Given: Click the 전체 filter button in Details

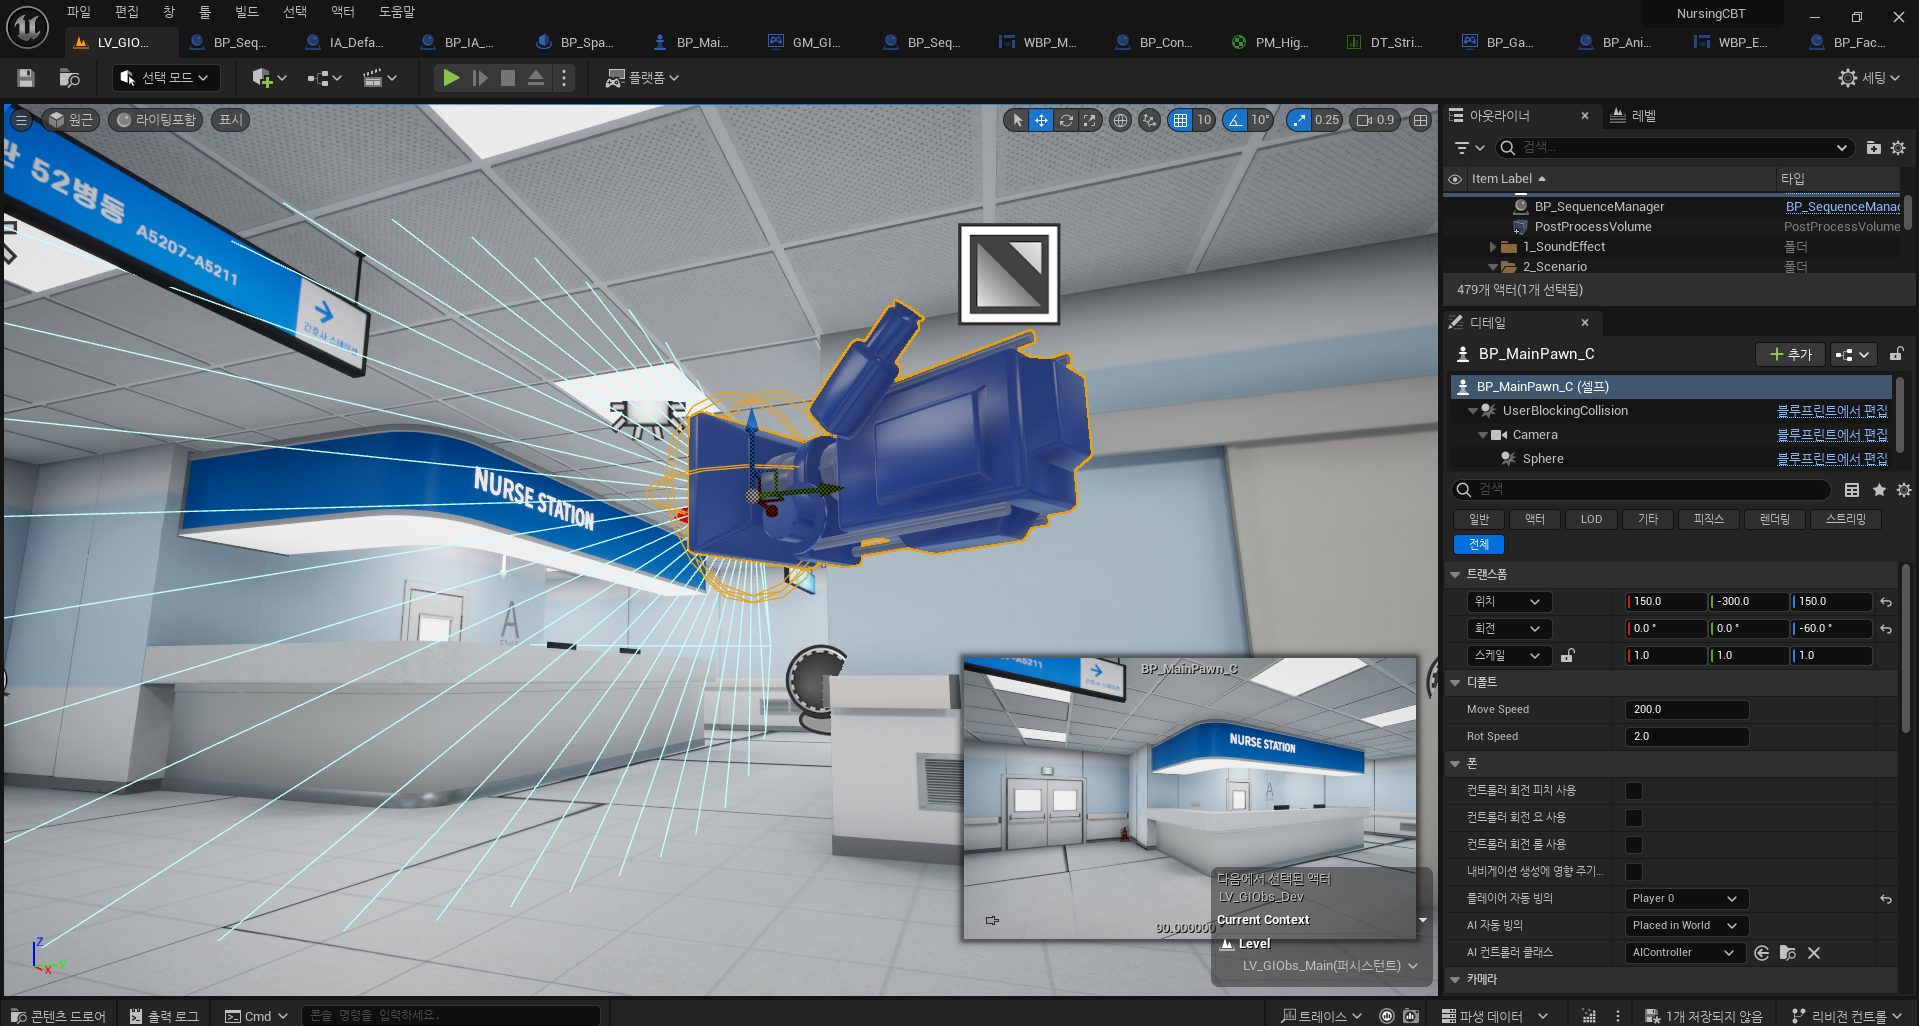Looking at the screenshot, I should tap(1479, 544).
